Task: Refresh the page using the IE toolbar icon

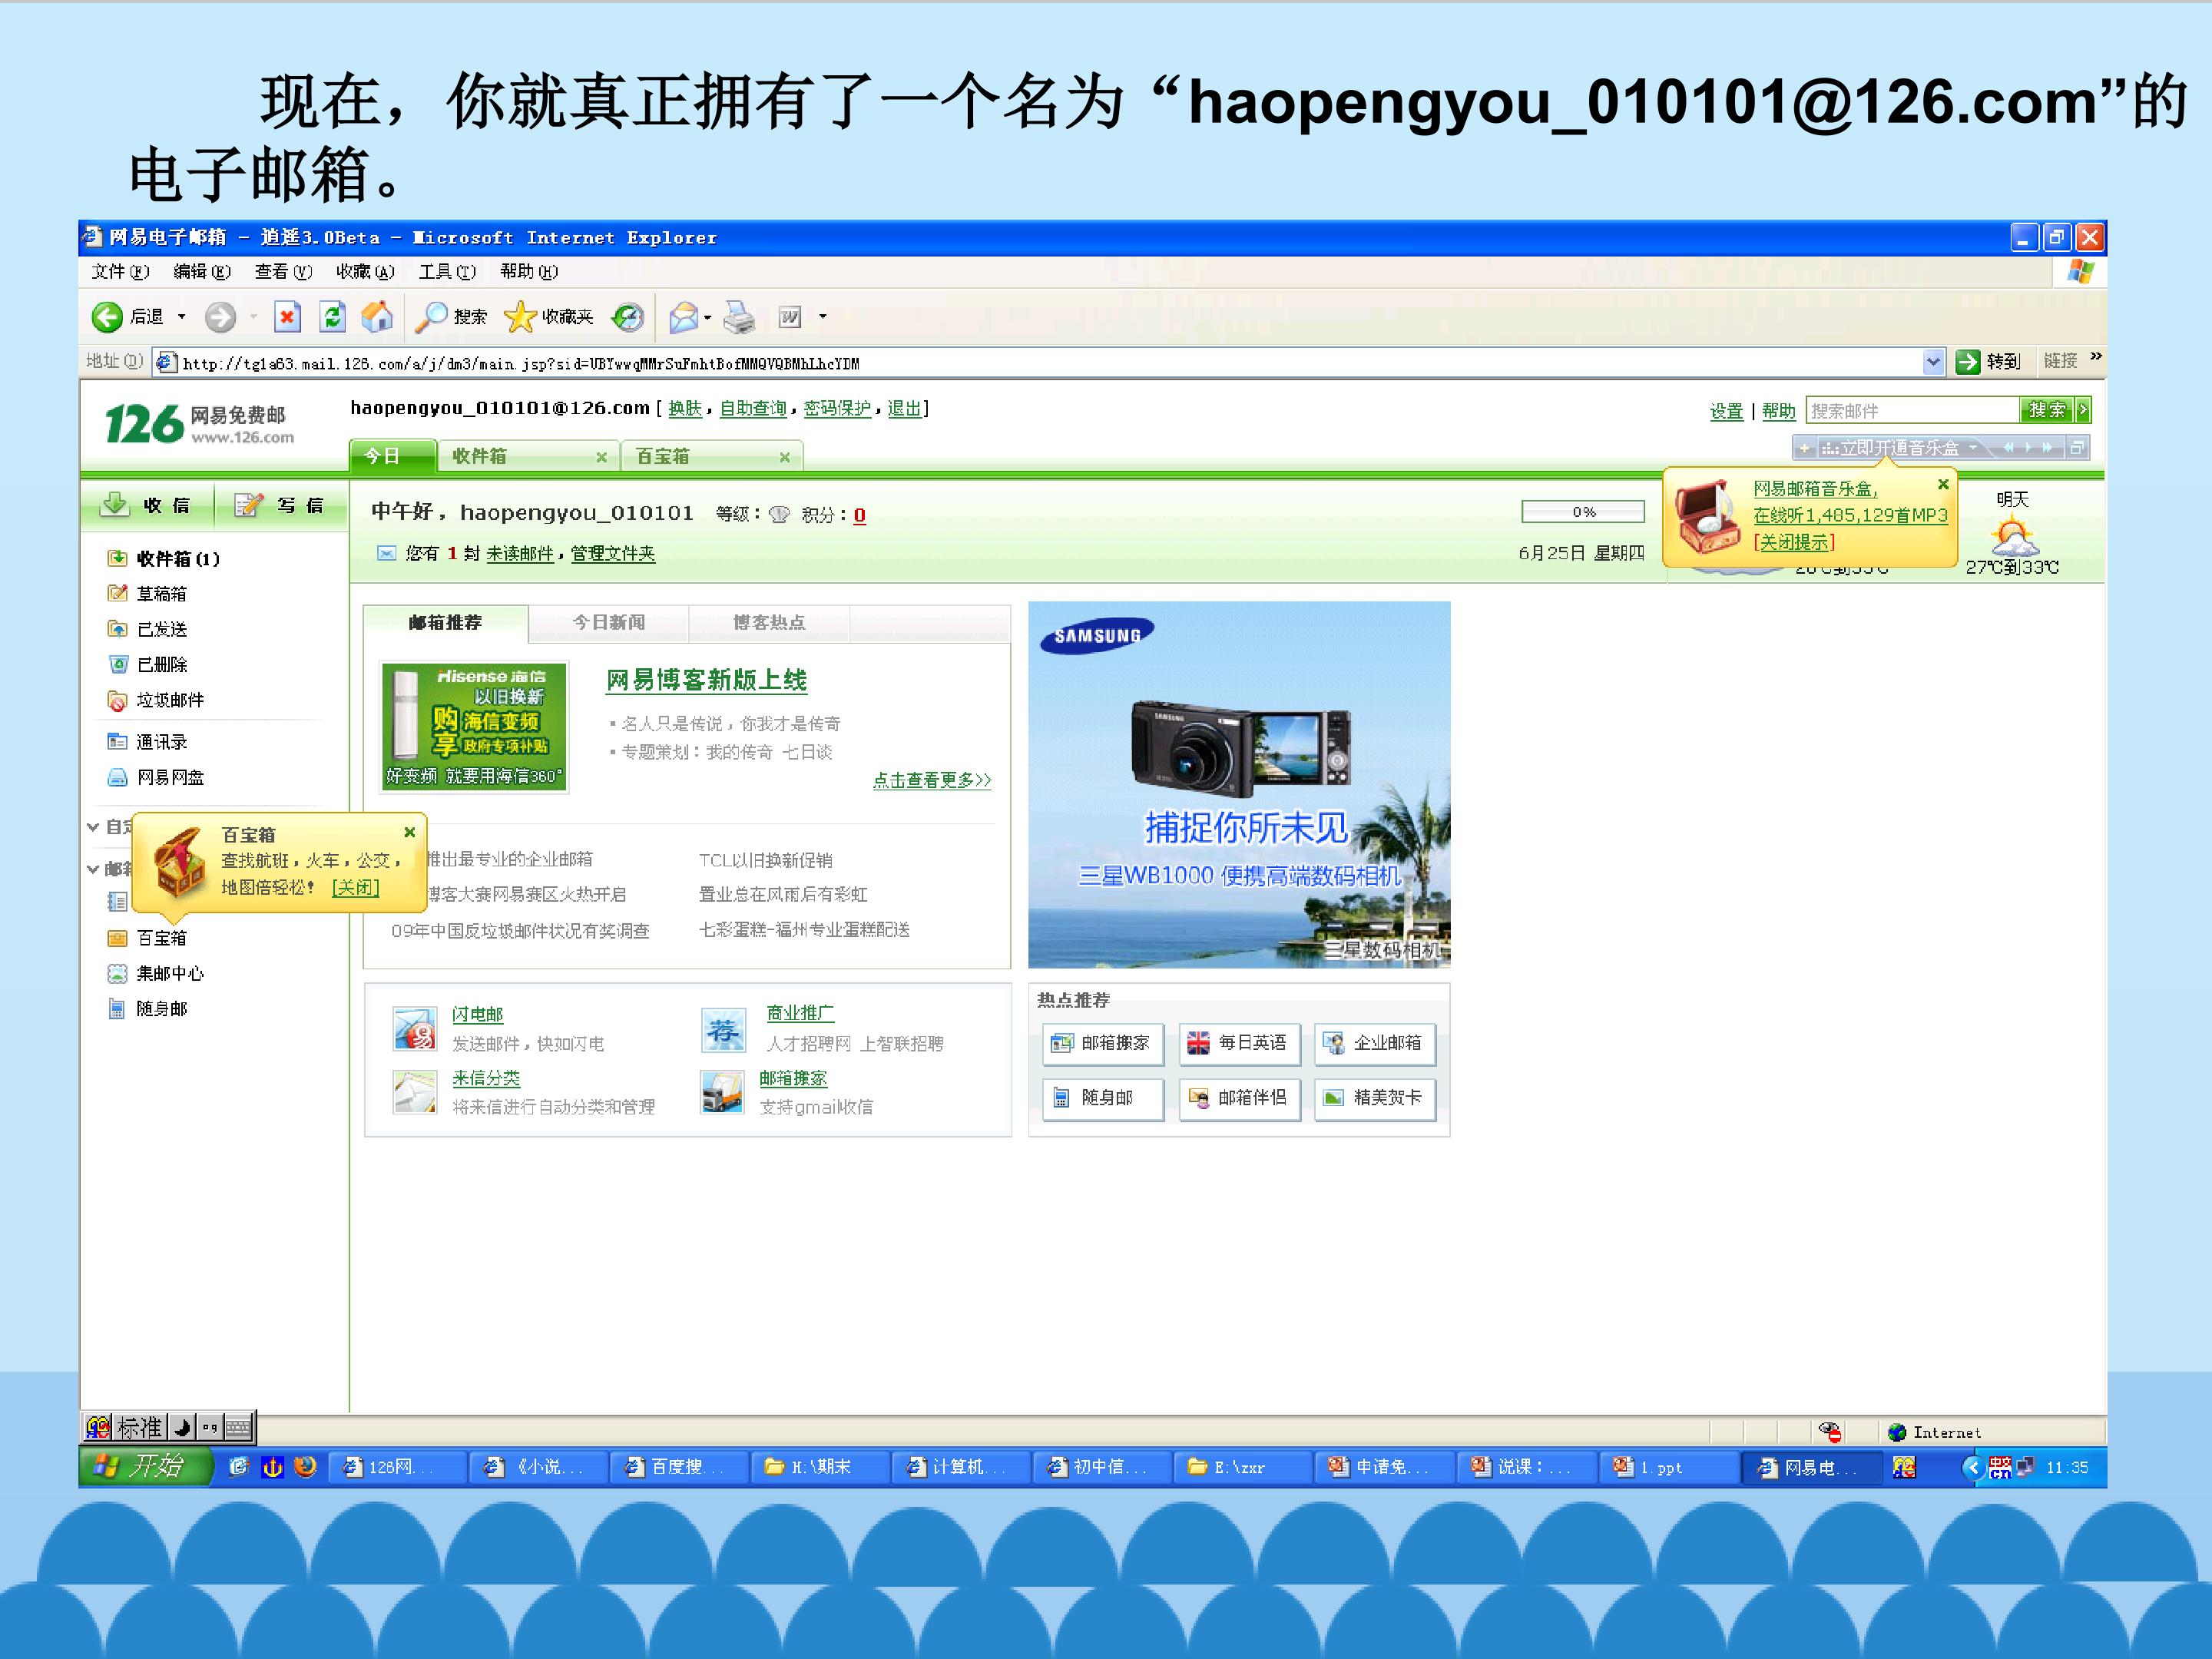Action: [x=333, y=317]
